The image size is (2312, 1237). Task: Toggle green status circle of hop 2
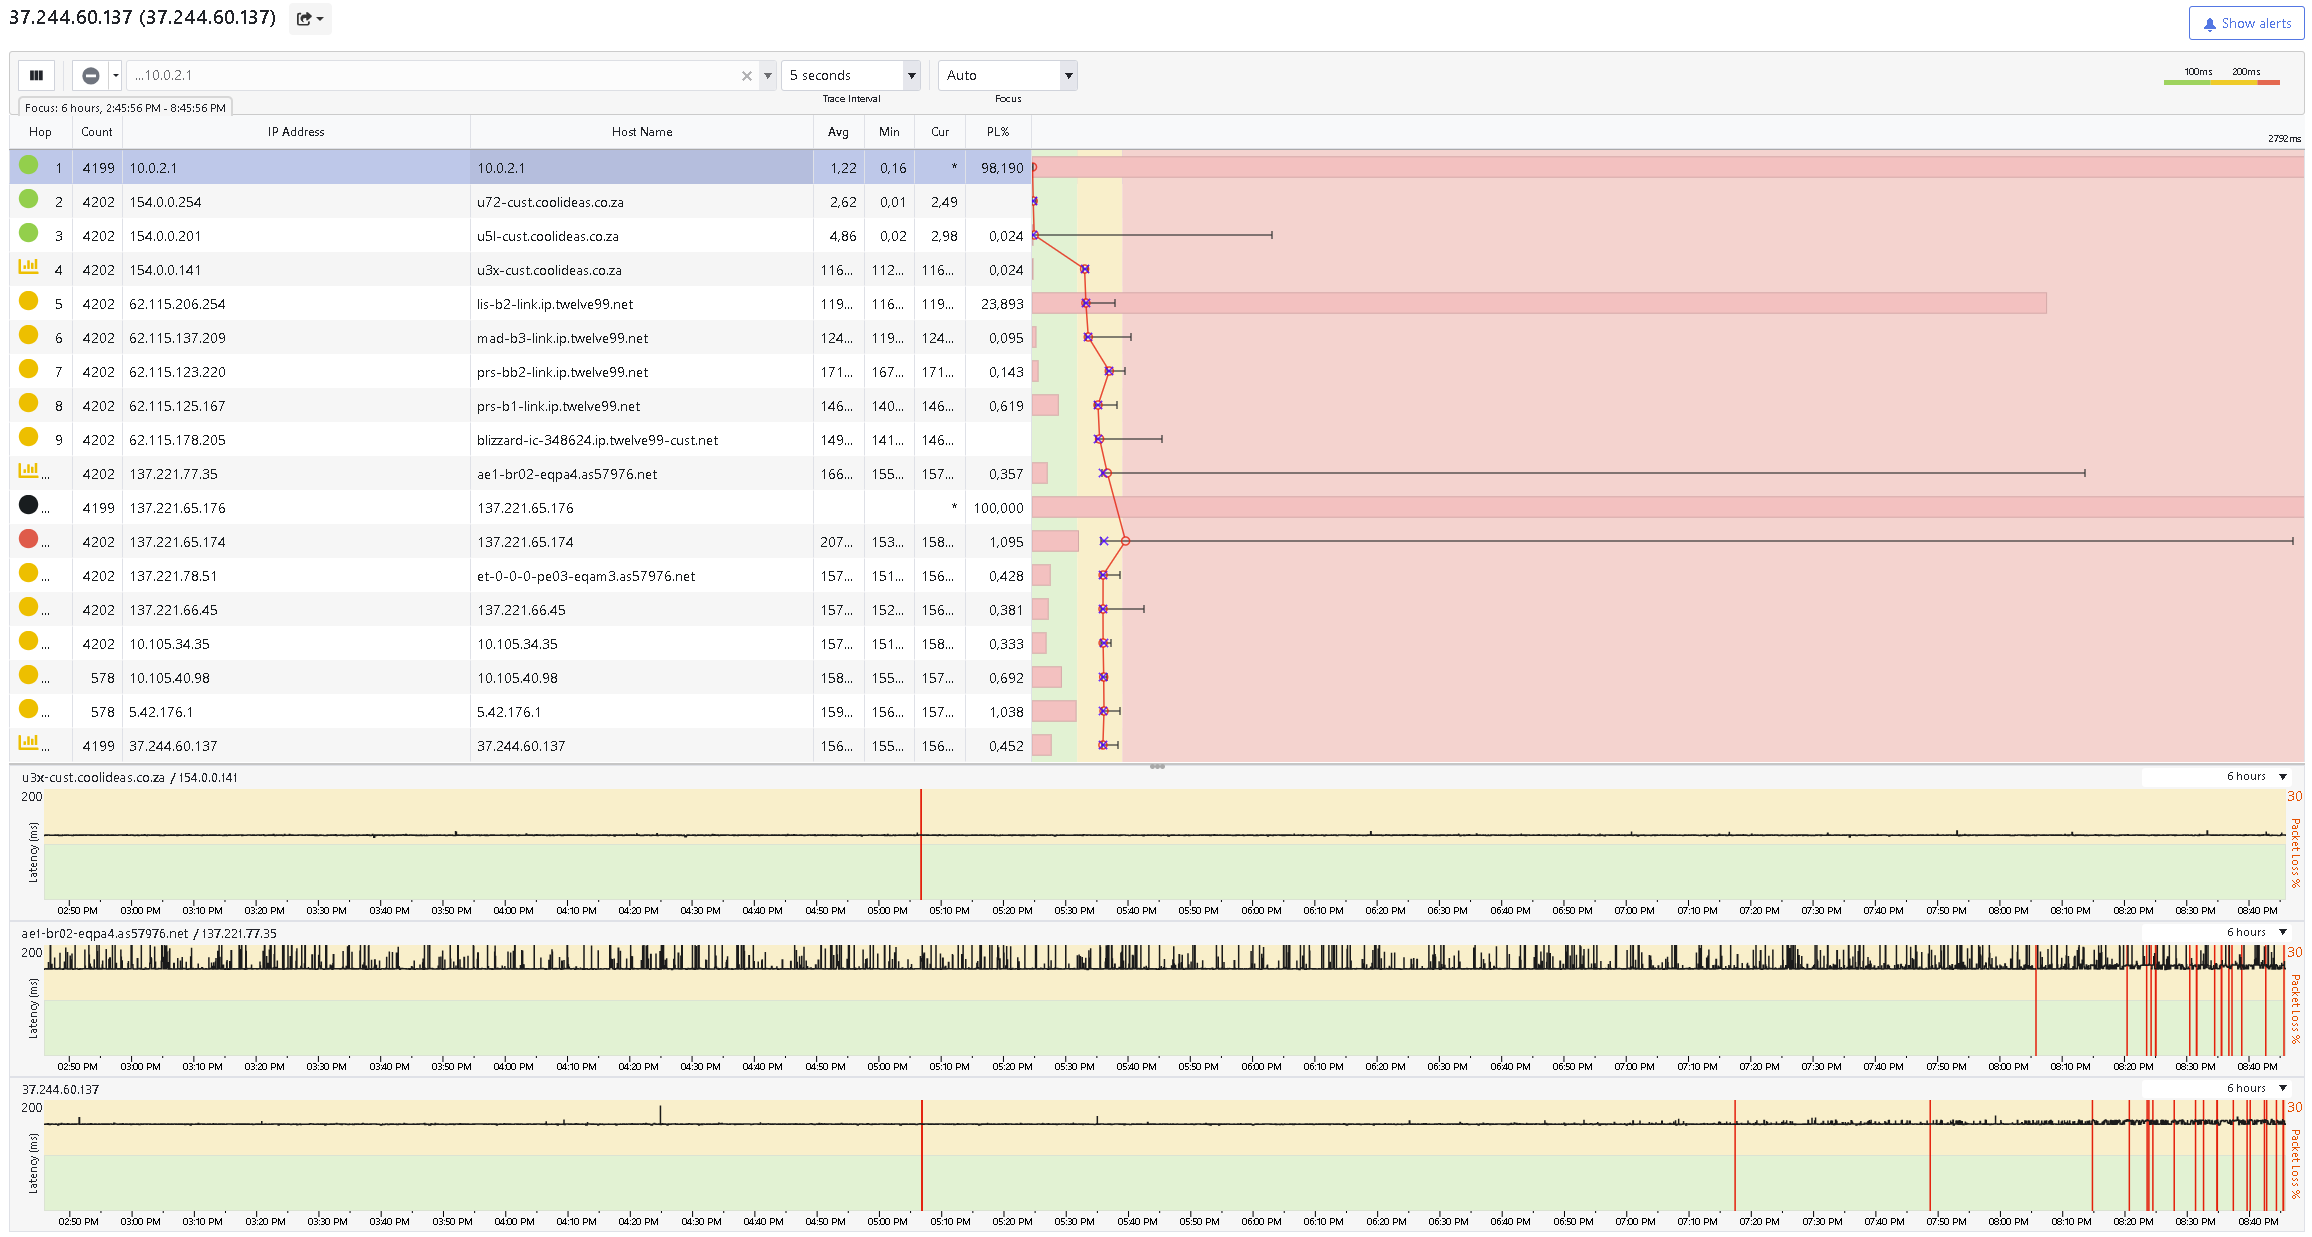click(28, 199)
